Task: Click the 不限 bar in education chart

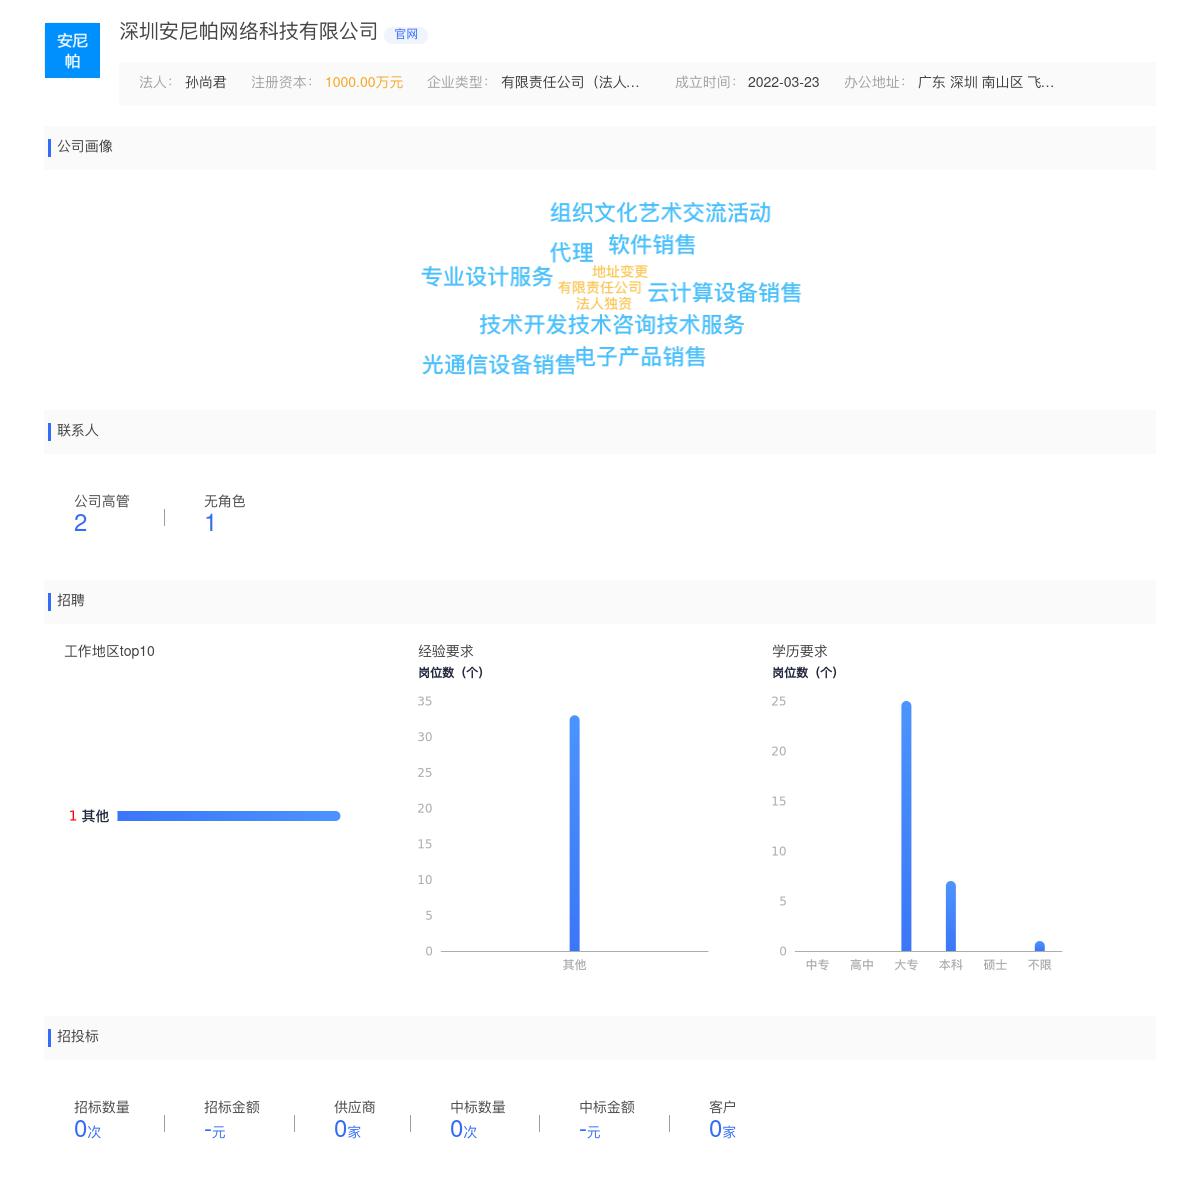Action: [x=1040, y=946]
